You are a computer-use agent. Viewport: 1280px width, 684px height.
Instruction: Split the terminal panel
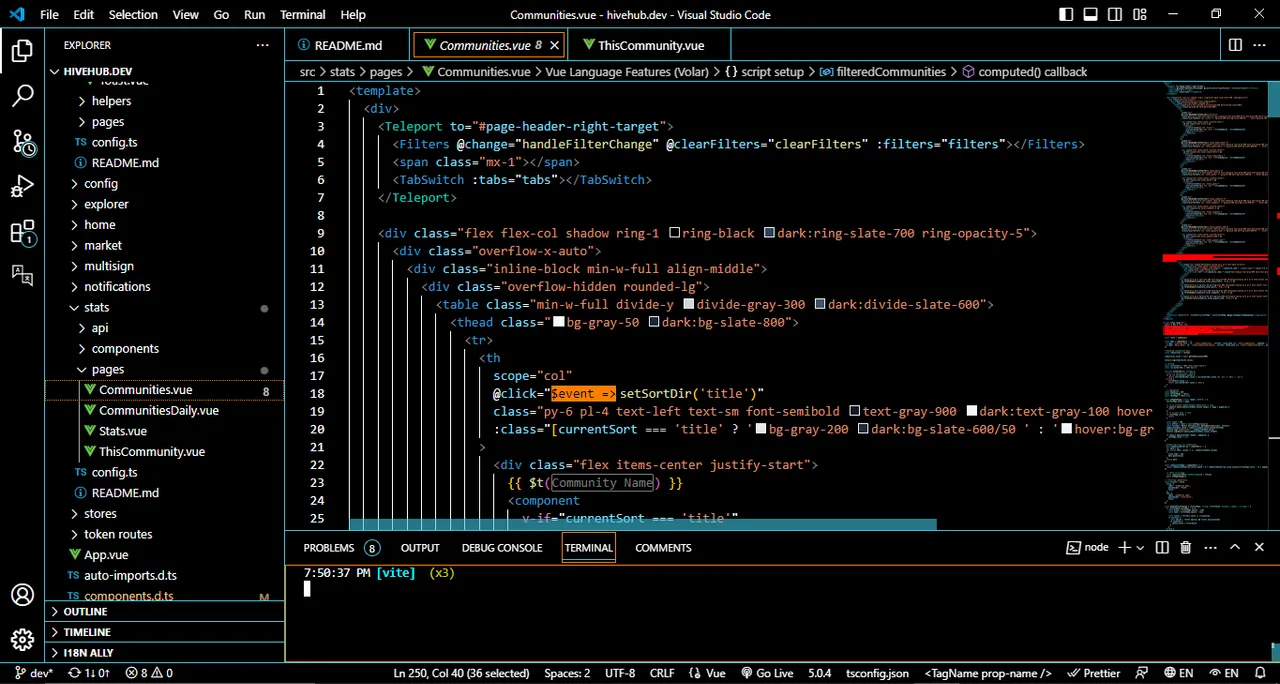coord(1162,547)
